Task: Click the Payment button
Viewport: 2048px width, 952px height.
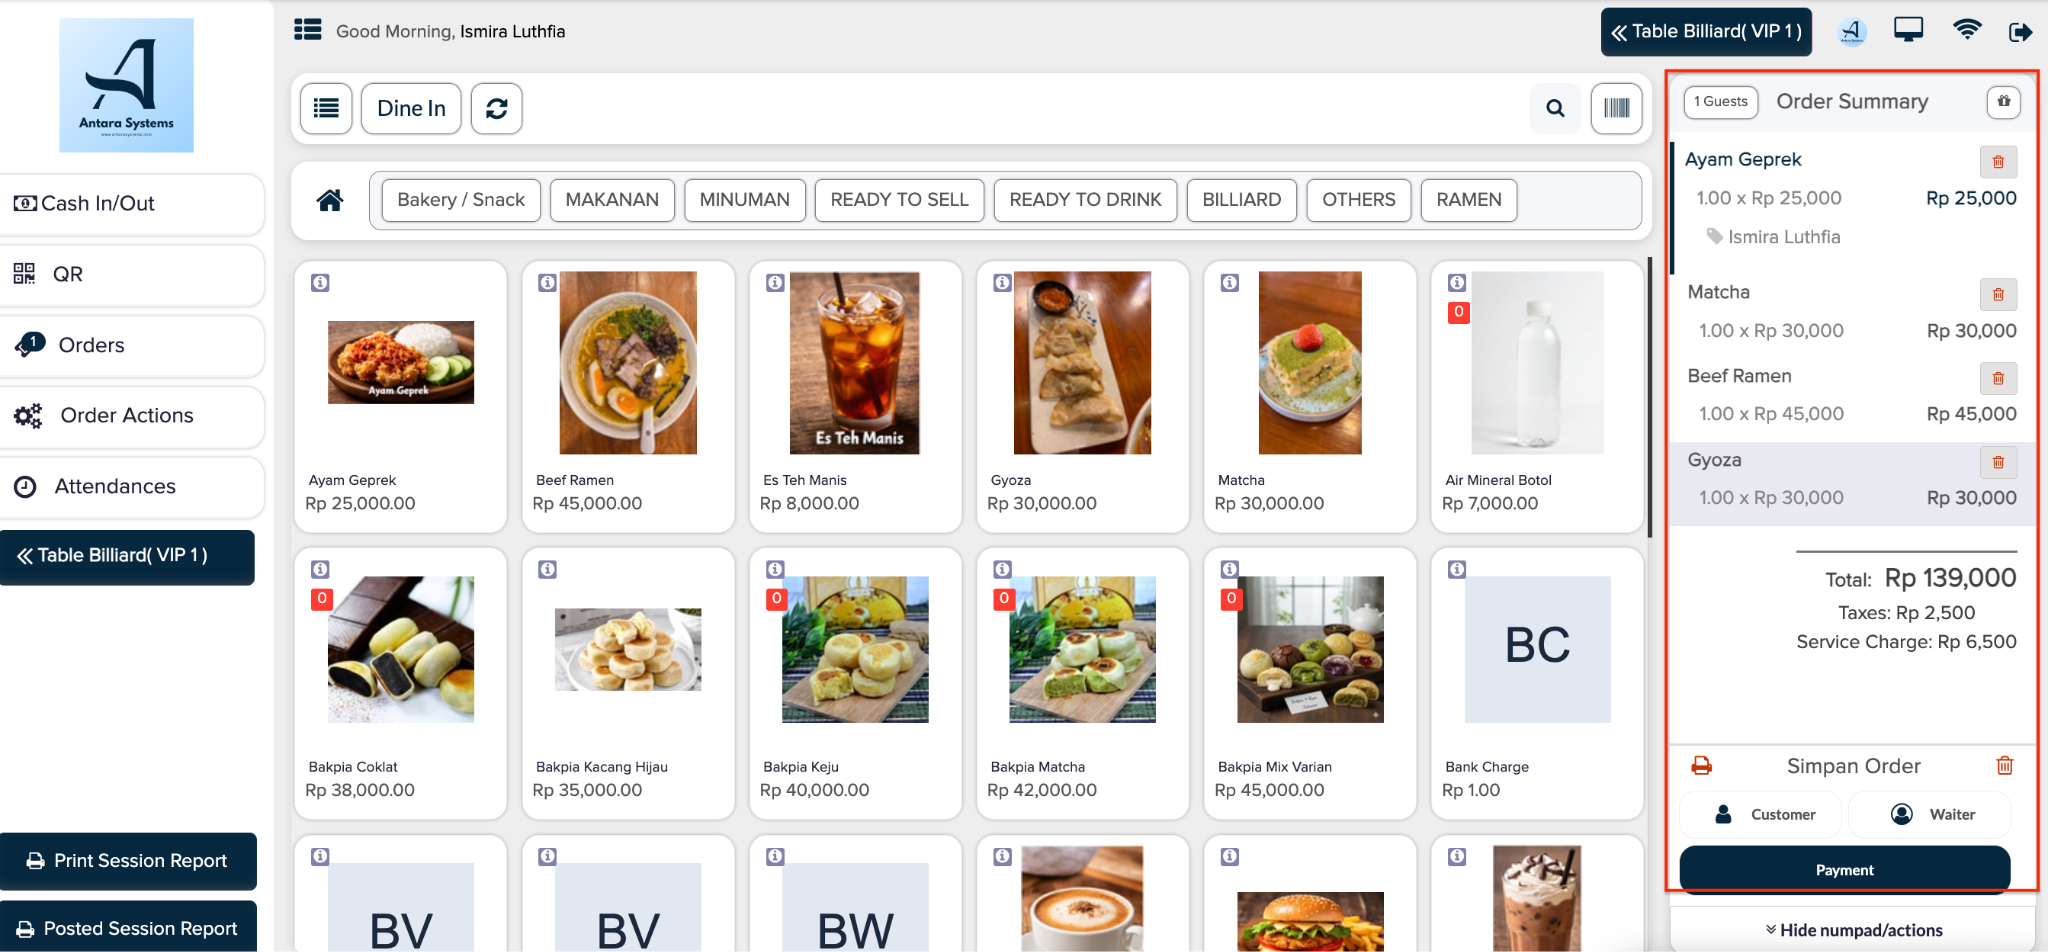Action: click(x=1844, y=870)
